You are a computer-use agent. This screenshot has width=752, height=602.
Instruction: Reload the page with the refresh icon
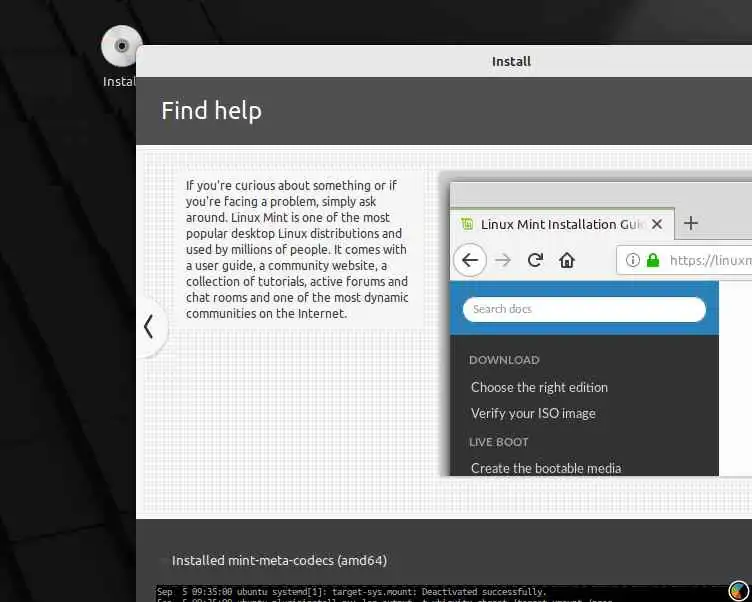click(x=535, y=260)
